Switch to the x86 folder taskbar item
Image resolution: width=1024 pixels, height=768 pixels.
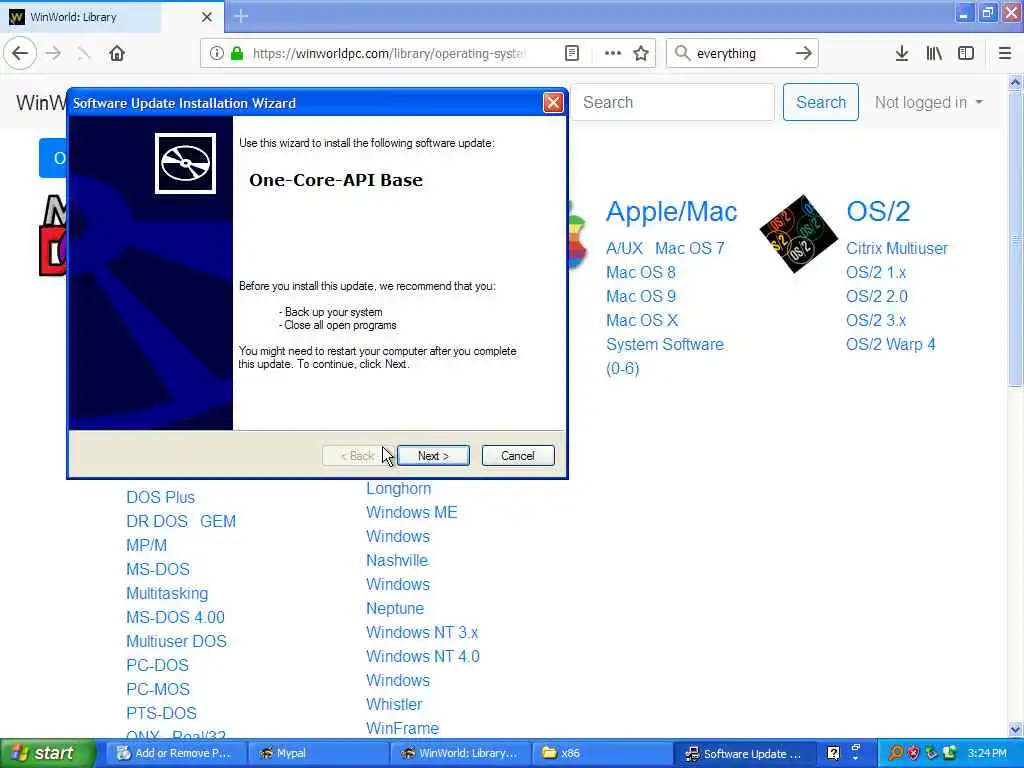pos(601,753)
